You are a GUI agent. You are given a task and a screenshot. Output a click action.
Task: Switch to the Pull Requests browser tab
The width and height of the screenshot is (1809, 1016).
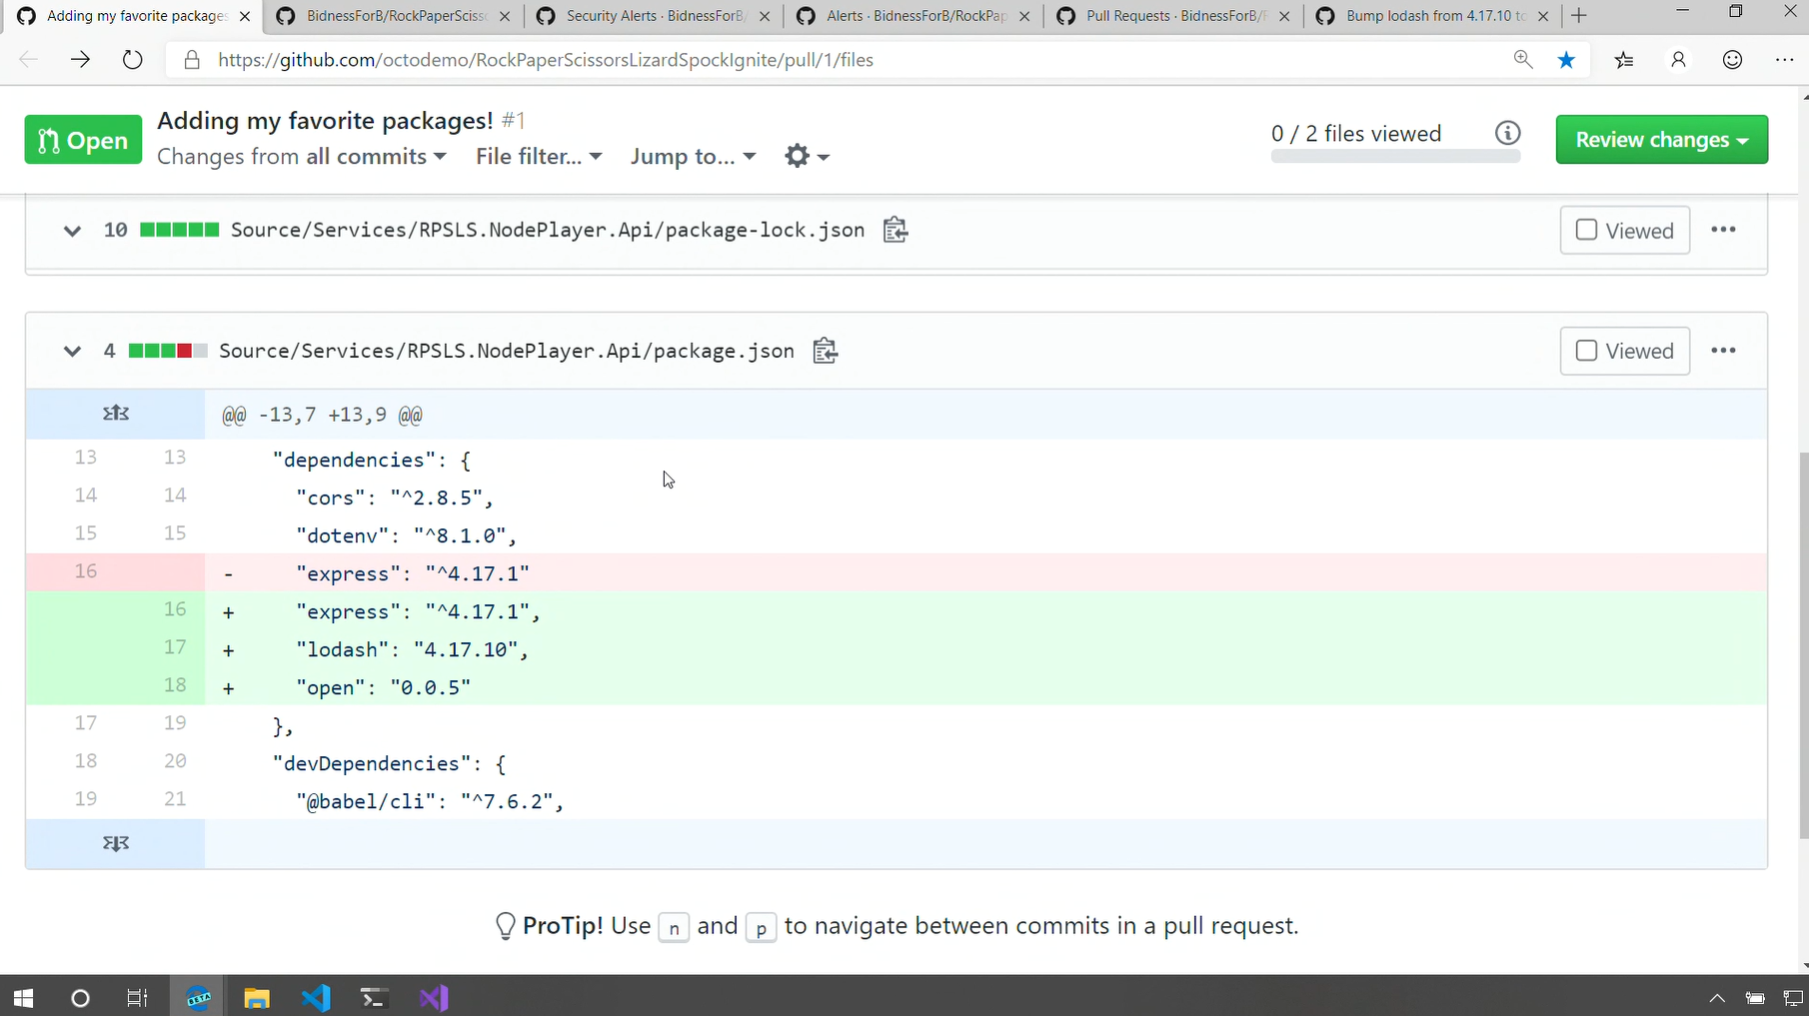click(x=1172, y=16)
